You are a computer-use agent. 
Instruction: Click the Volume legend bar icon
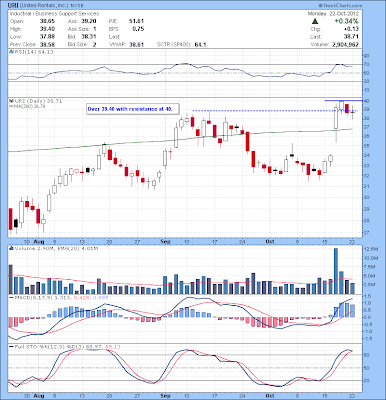pyautogui.click(x=11, y=248)
